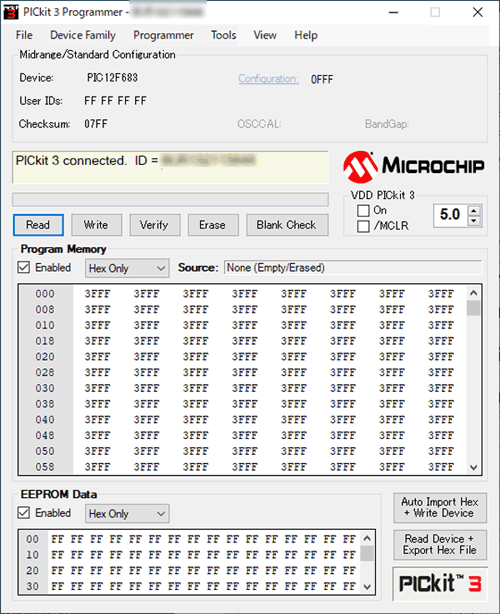Open the View menu
Viewport: 500px width, 614px height.
[x=265, y=35]
